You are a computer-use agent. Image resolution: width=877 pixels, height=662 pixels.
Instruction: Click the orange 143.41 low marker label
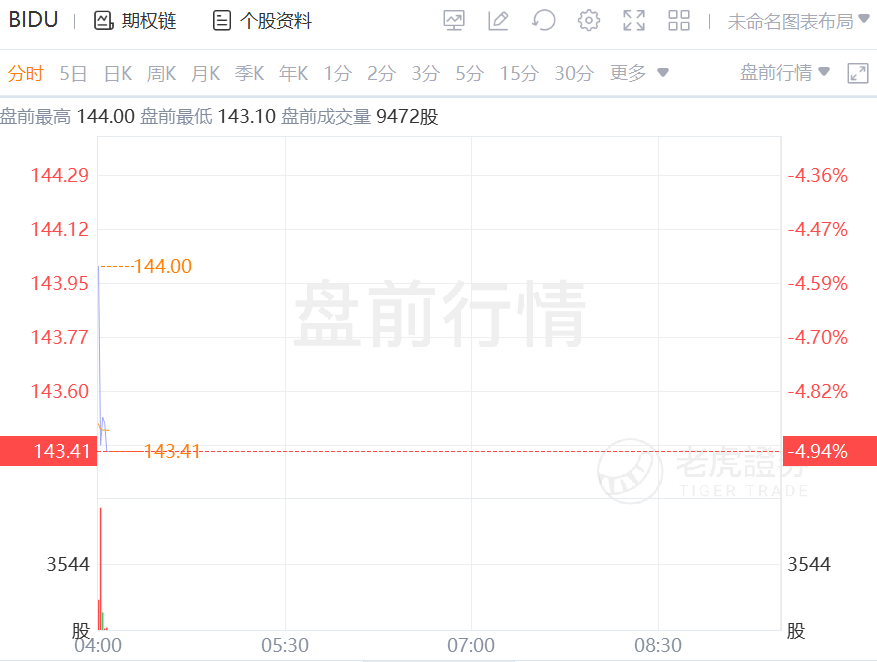[x=172, y=451]
